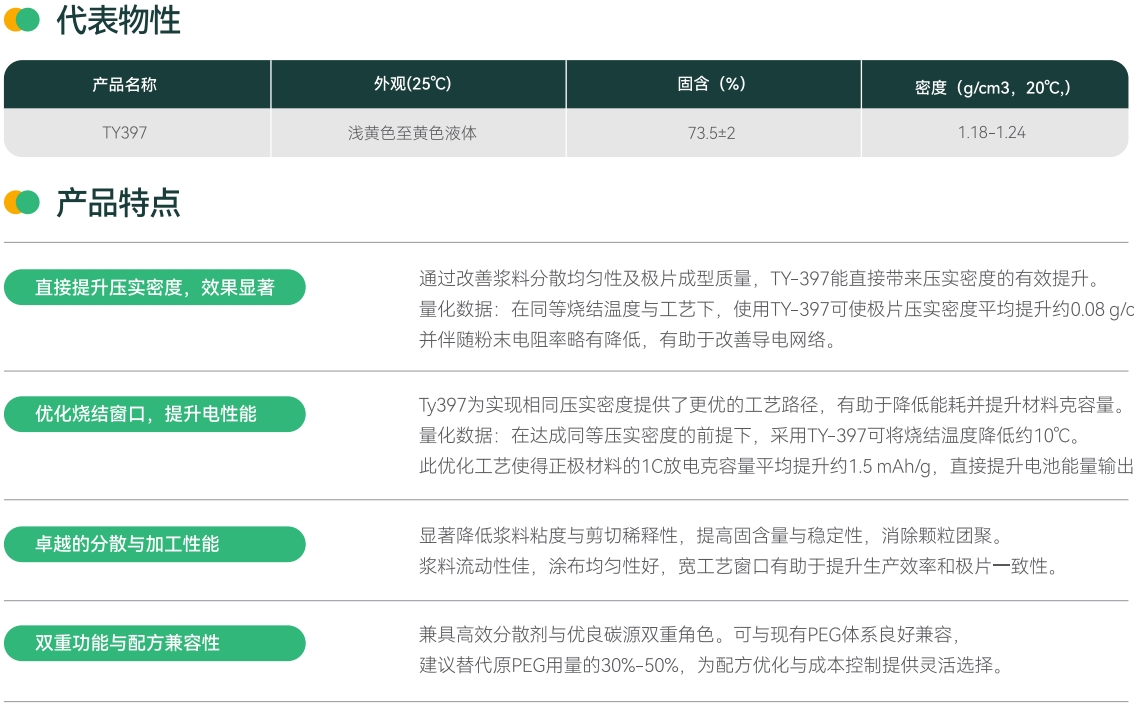Click the 固含（%） column header
Viewport: 1134px width, 709px height.
711,85
